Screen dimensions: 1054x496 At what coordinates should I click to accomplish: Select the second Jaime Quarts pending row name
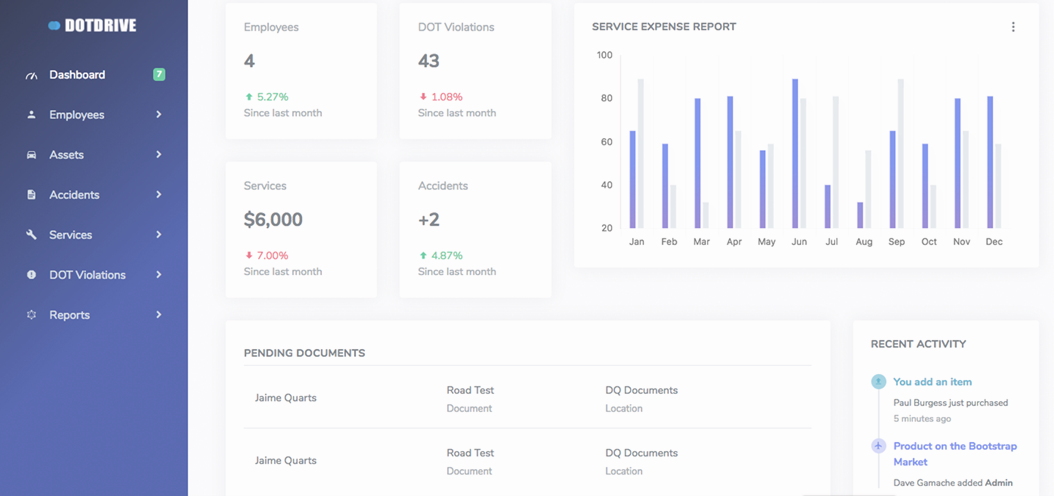pyautogui.click(x=286, y=461)
